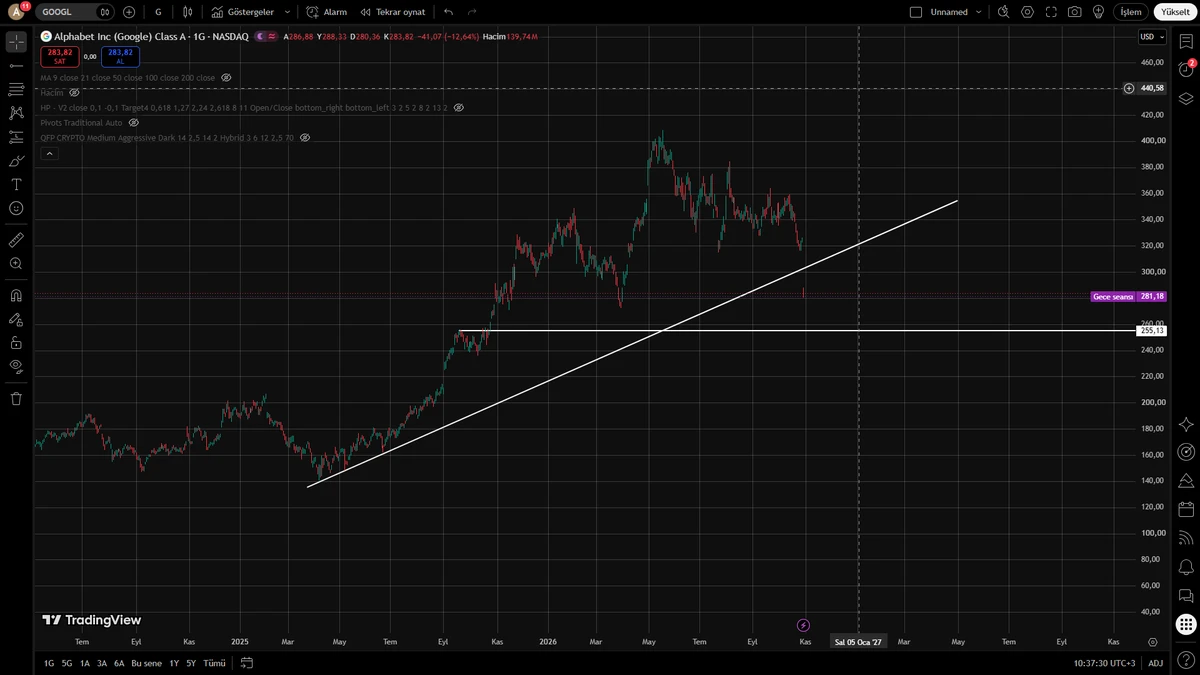This screenshot has width=1200, height=675.
Task: Toggle visibility of Hacim indicator
Action: (74, 92)
